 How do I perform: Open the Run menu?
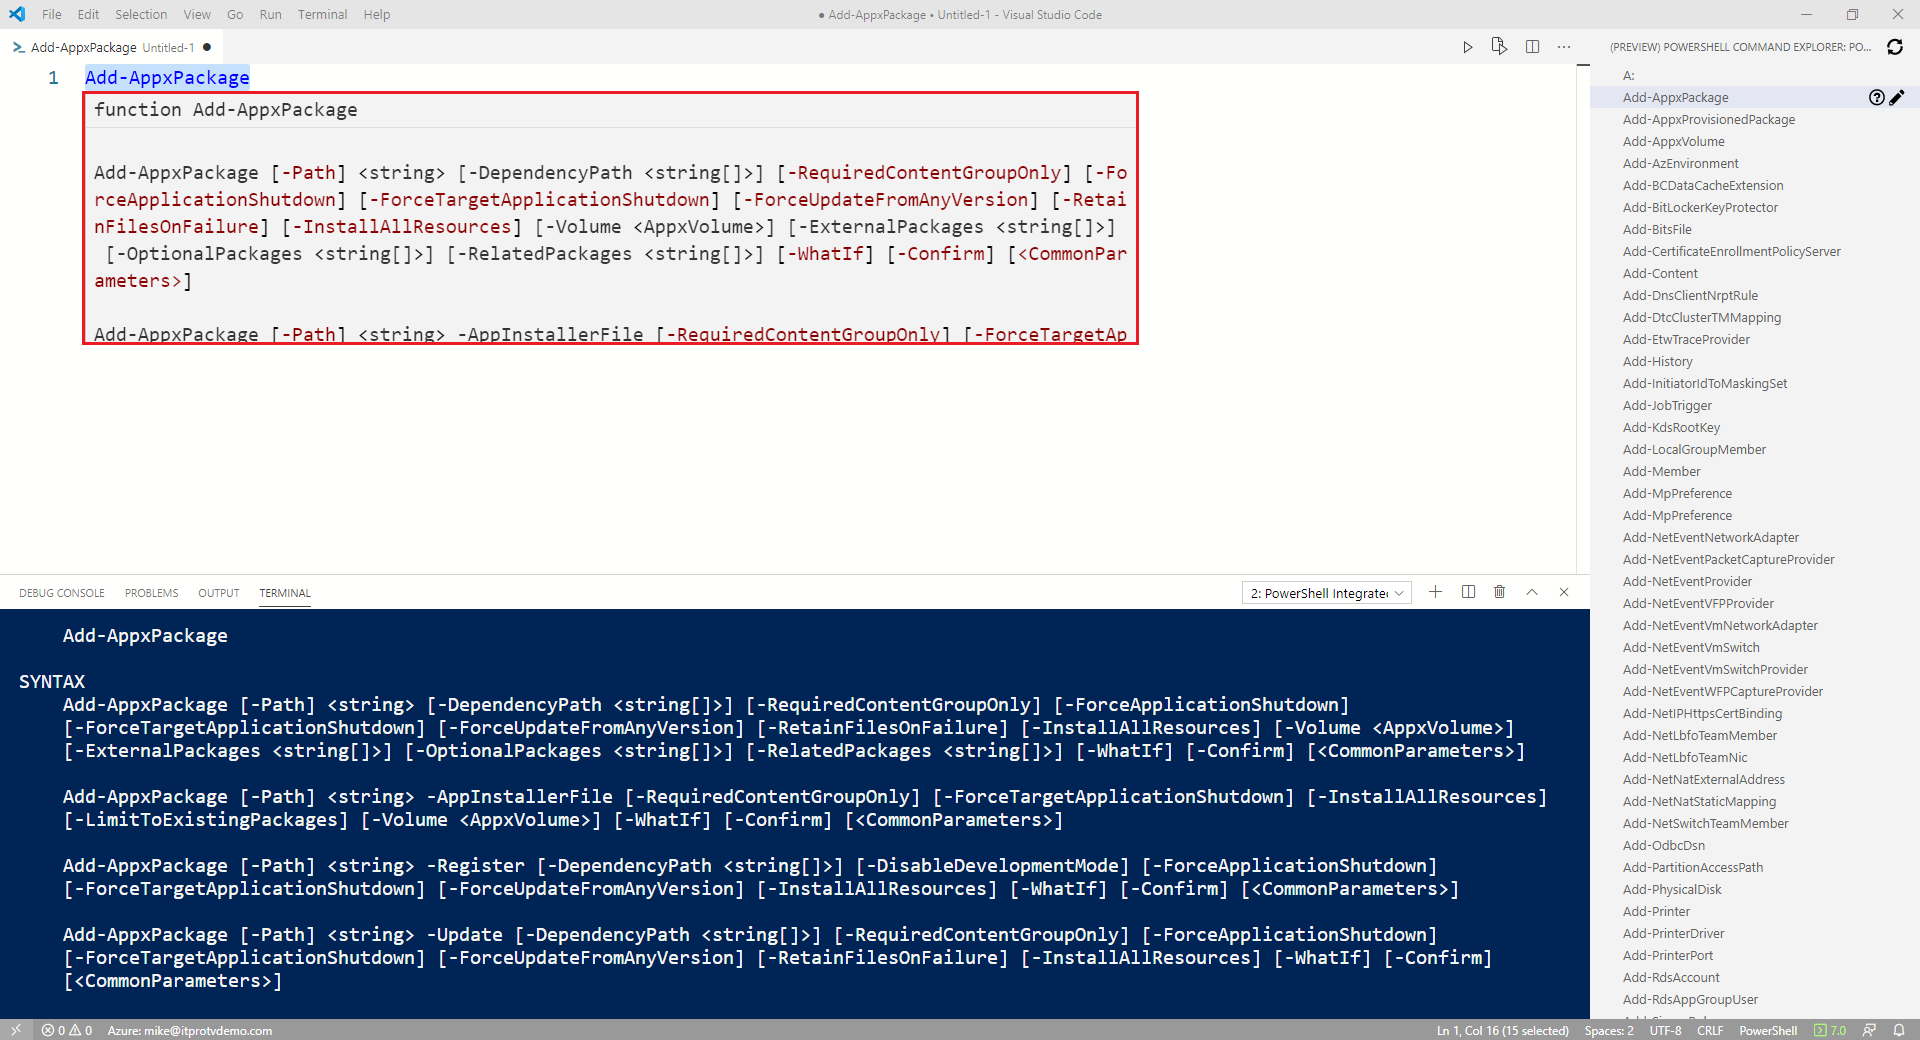click(270, 14)
